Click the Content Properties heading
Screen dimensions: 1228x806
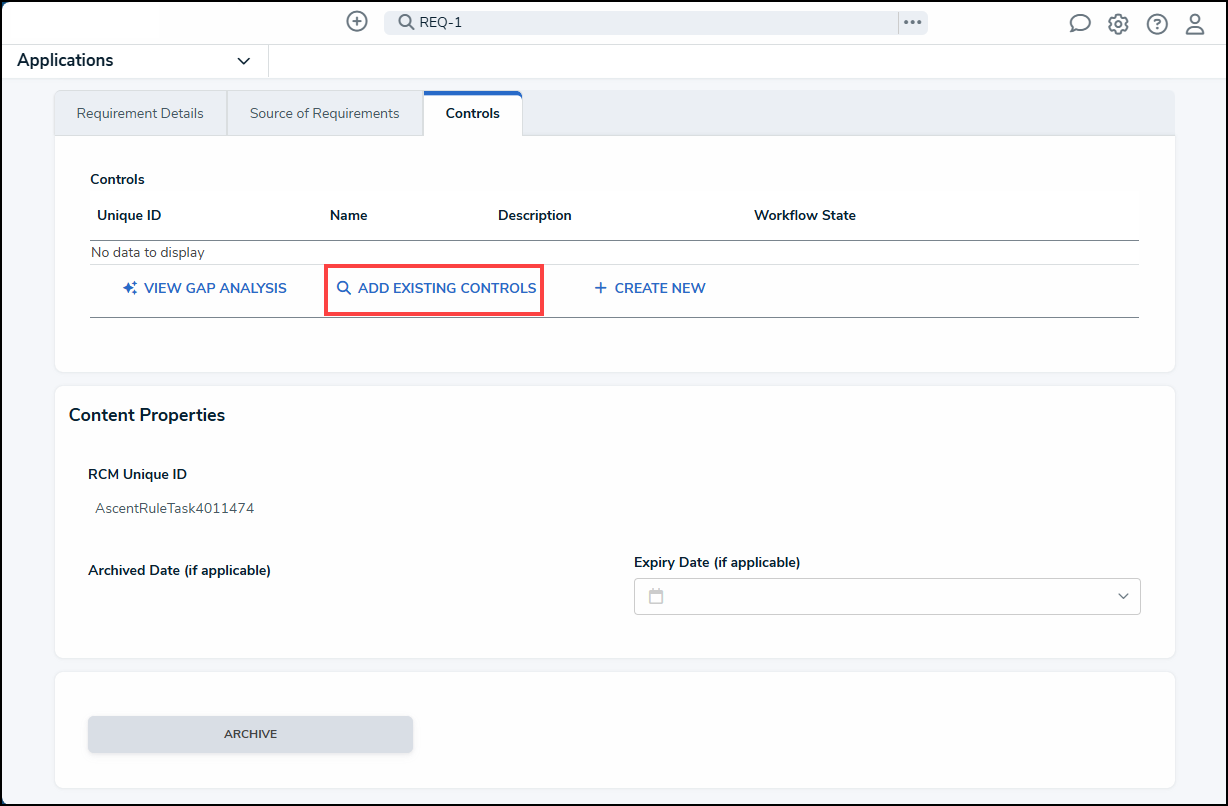tap(147, 415)
